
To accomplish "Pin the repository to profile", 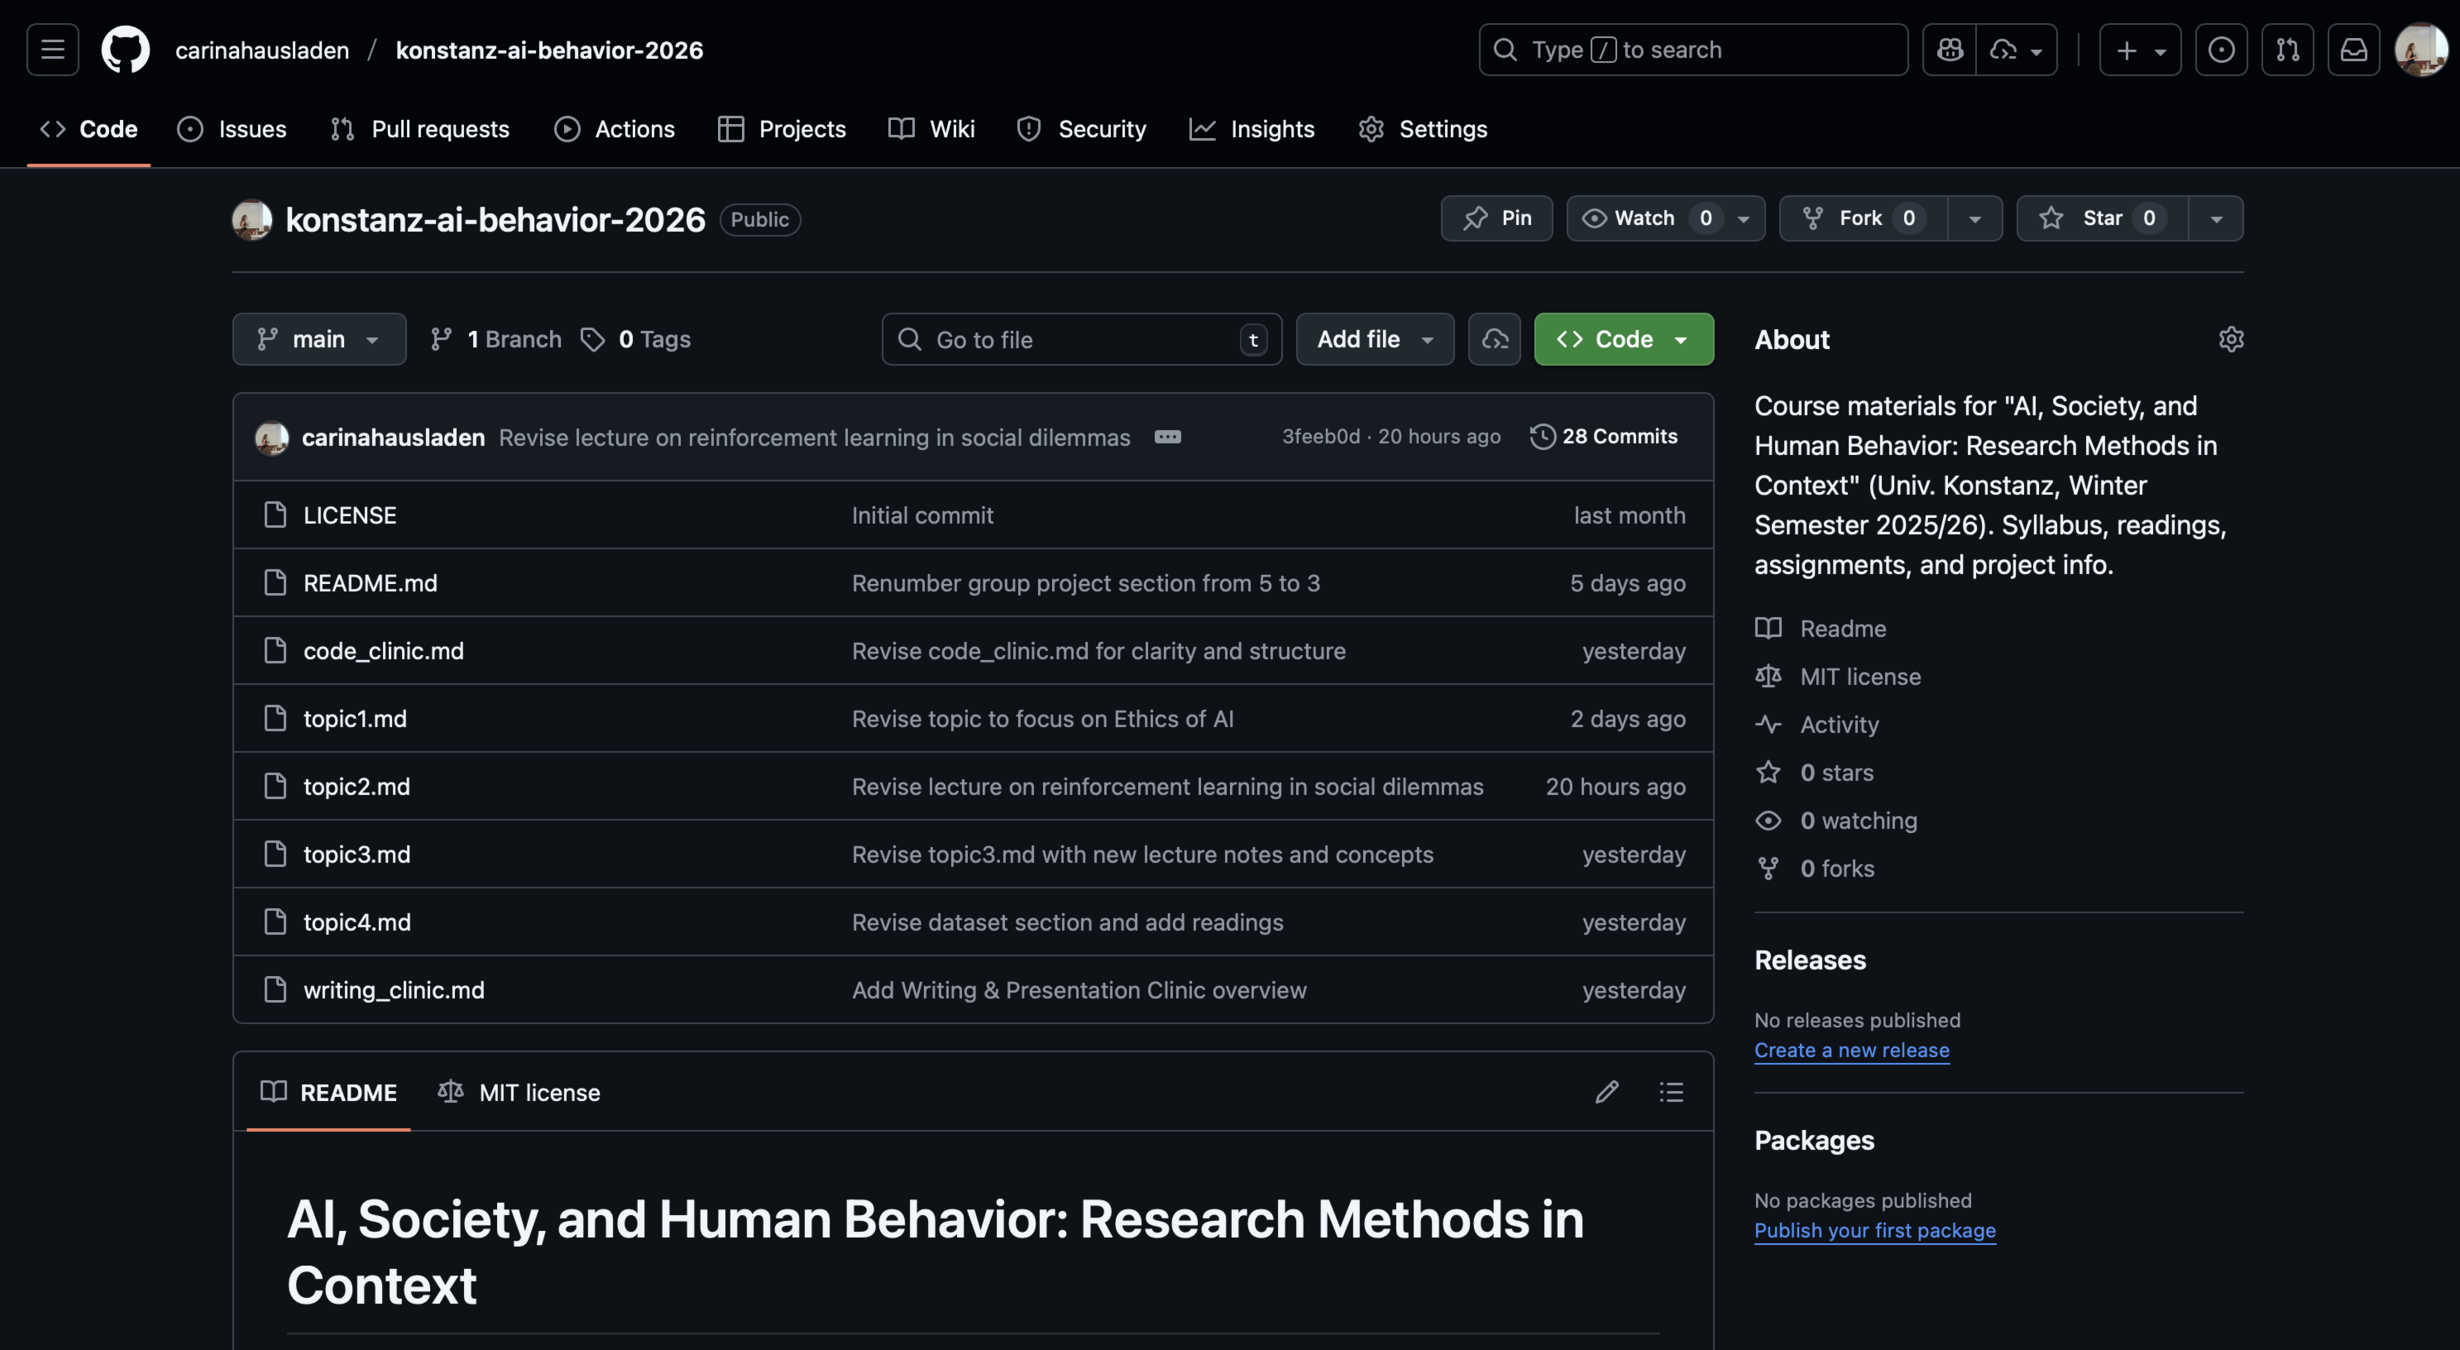I will click(1496, 218).
